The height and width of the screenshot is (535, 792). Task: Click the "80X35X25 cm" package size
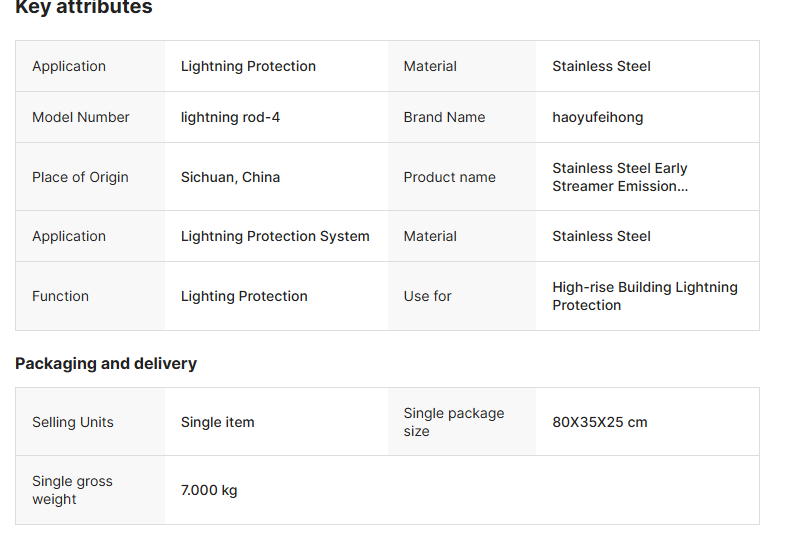point(600,422)
